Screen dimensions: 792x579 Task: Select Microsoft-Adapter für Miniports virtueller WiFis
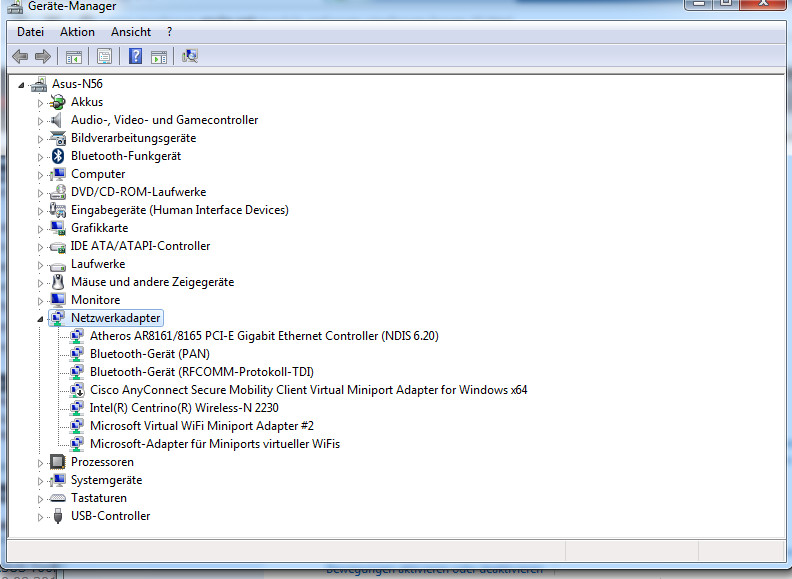215,444
